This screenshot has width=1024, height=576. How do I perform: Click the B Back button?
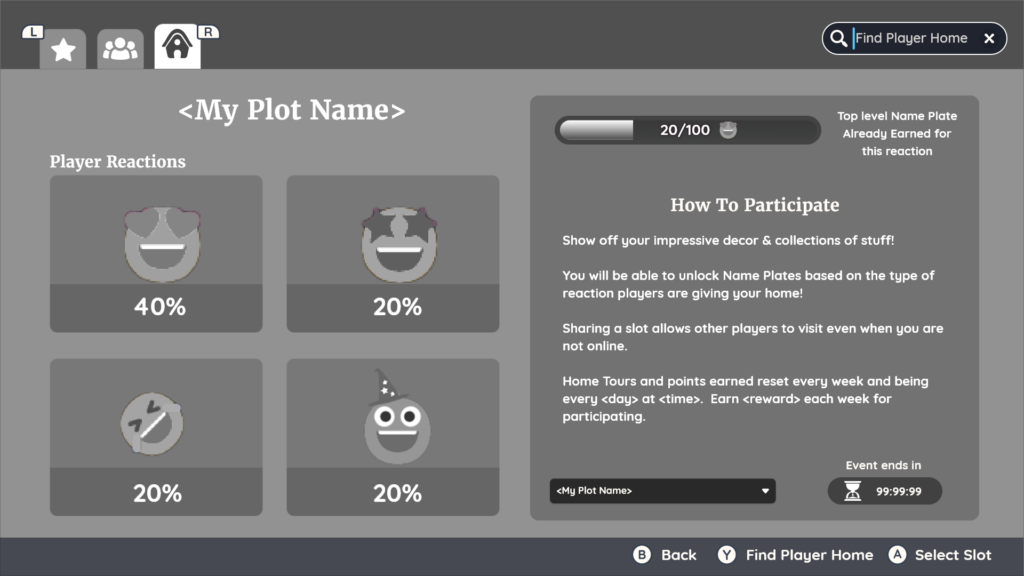[665, 555]
